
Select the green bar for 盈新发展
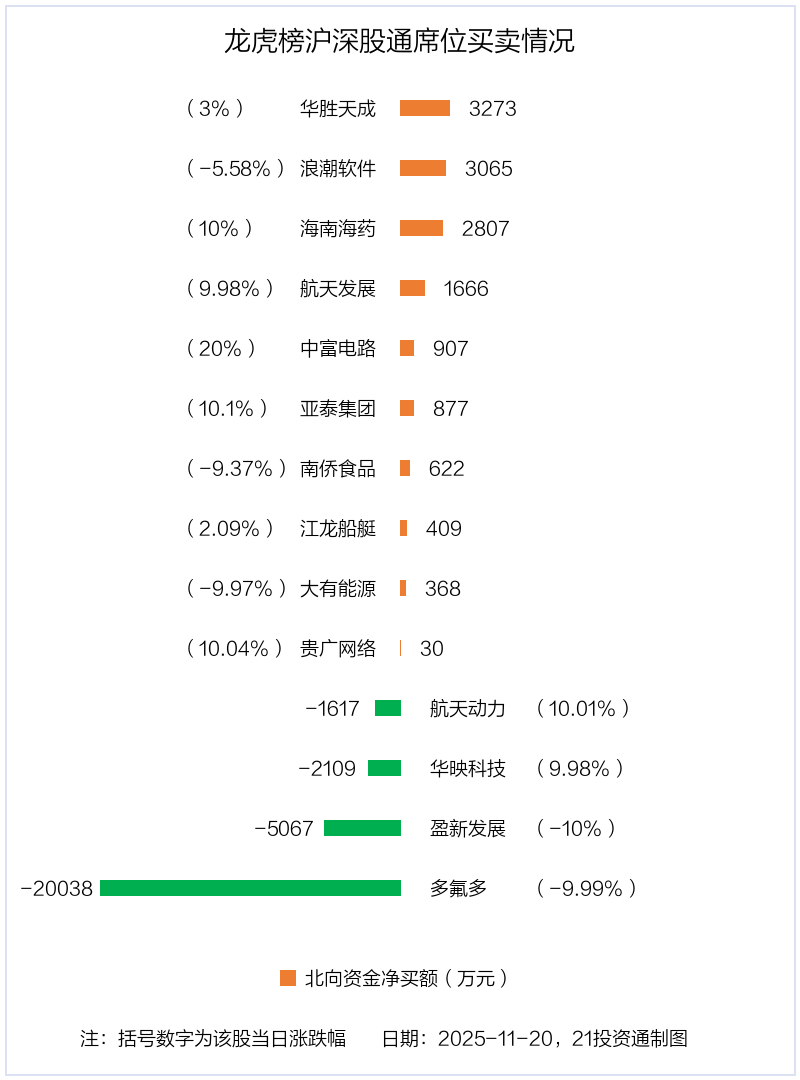362,828
